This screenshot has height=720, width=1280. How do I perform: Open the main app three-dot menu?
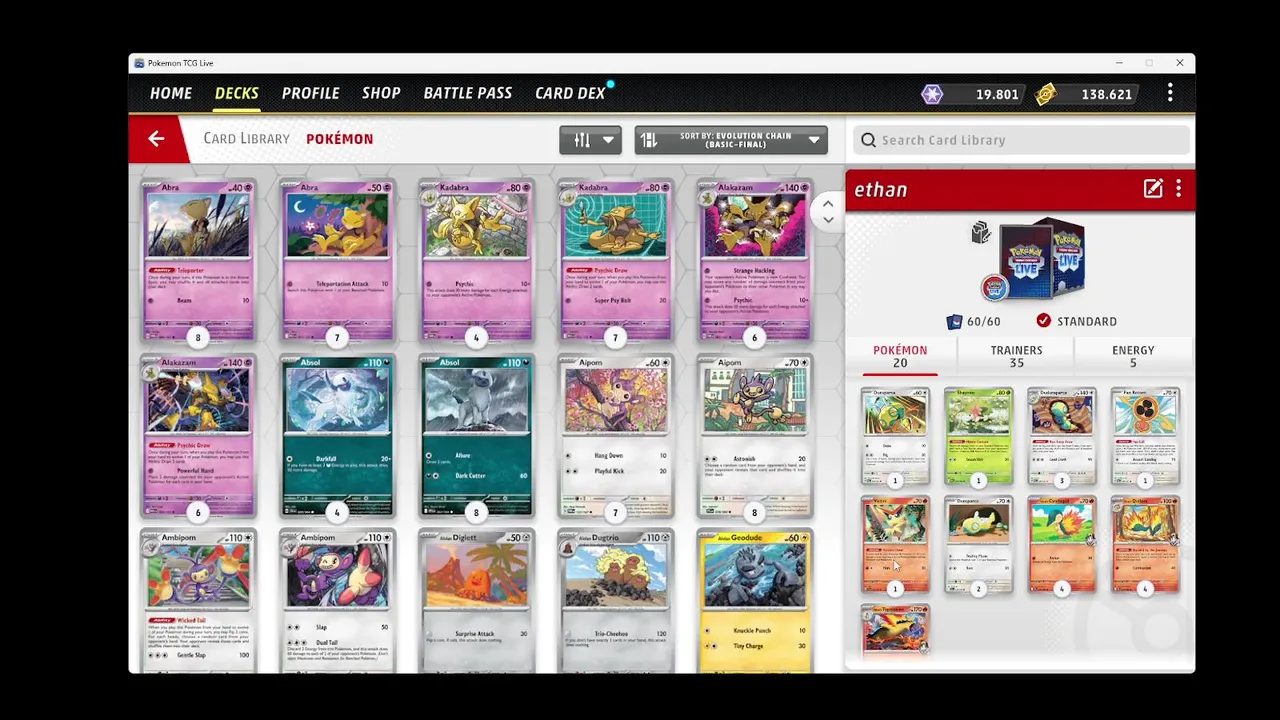[x=1170, y=93]
